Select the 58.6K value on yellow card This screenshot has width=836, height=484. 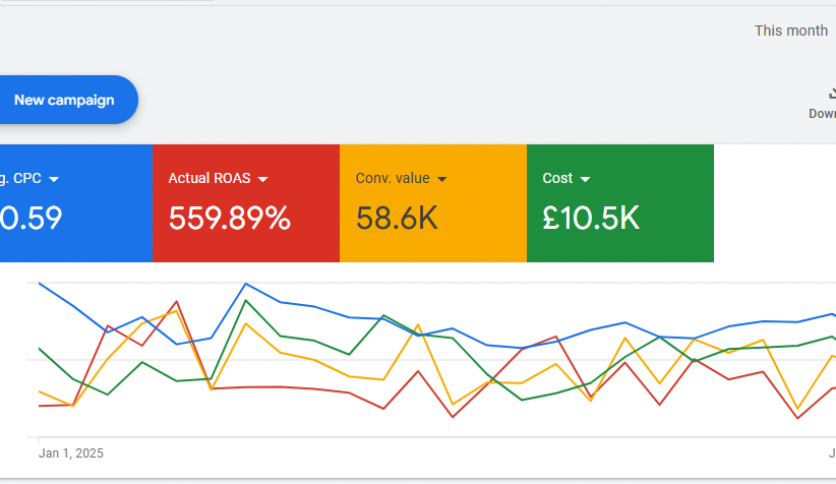[396, 218]
